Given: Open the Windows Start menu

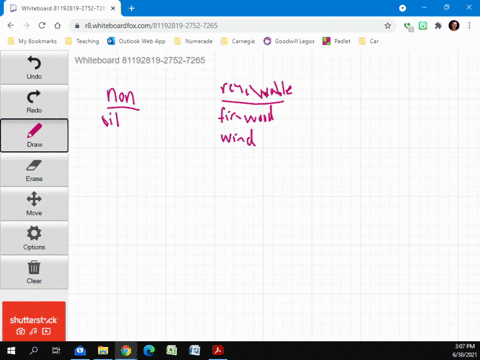Looking at the screenshot, I should point(11,351).
